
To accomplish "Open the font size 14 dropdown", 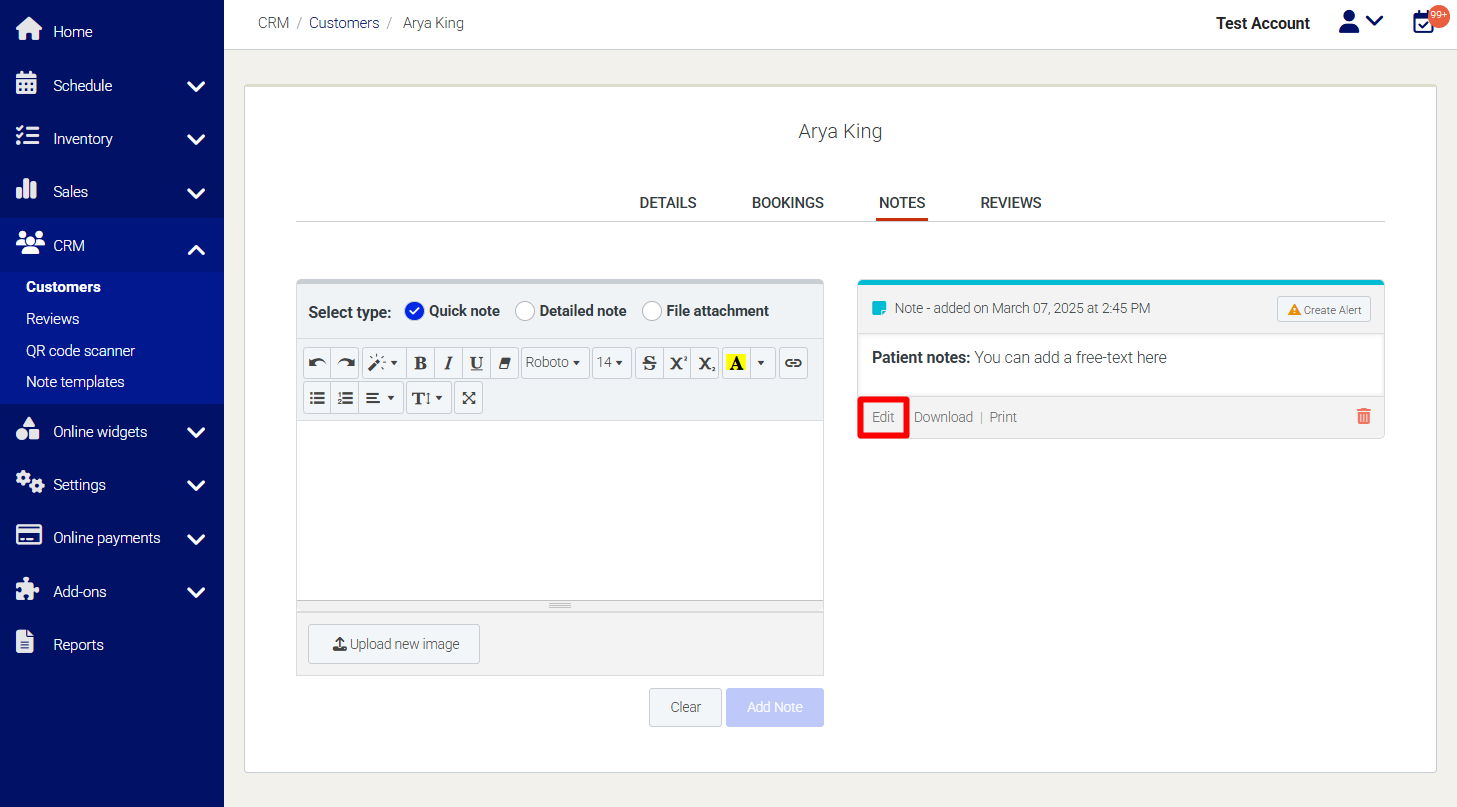I will [611, 363].
